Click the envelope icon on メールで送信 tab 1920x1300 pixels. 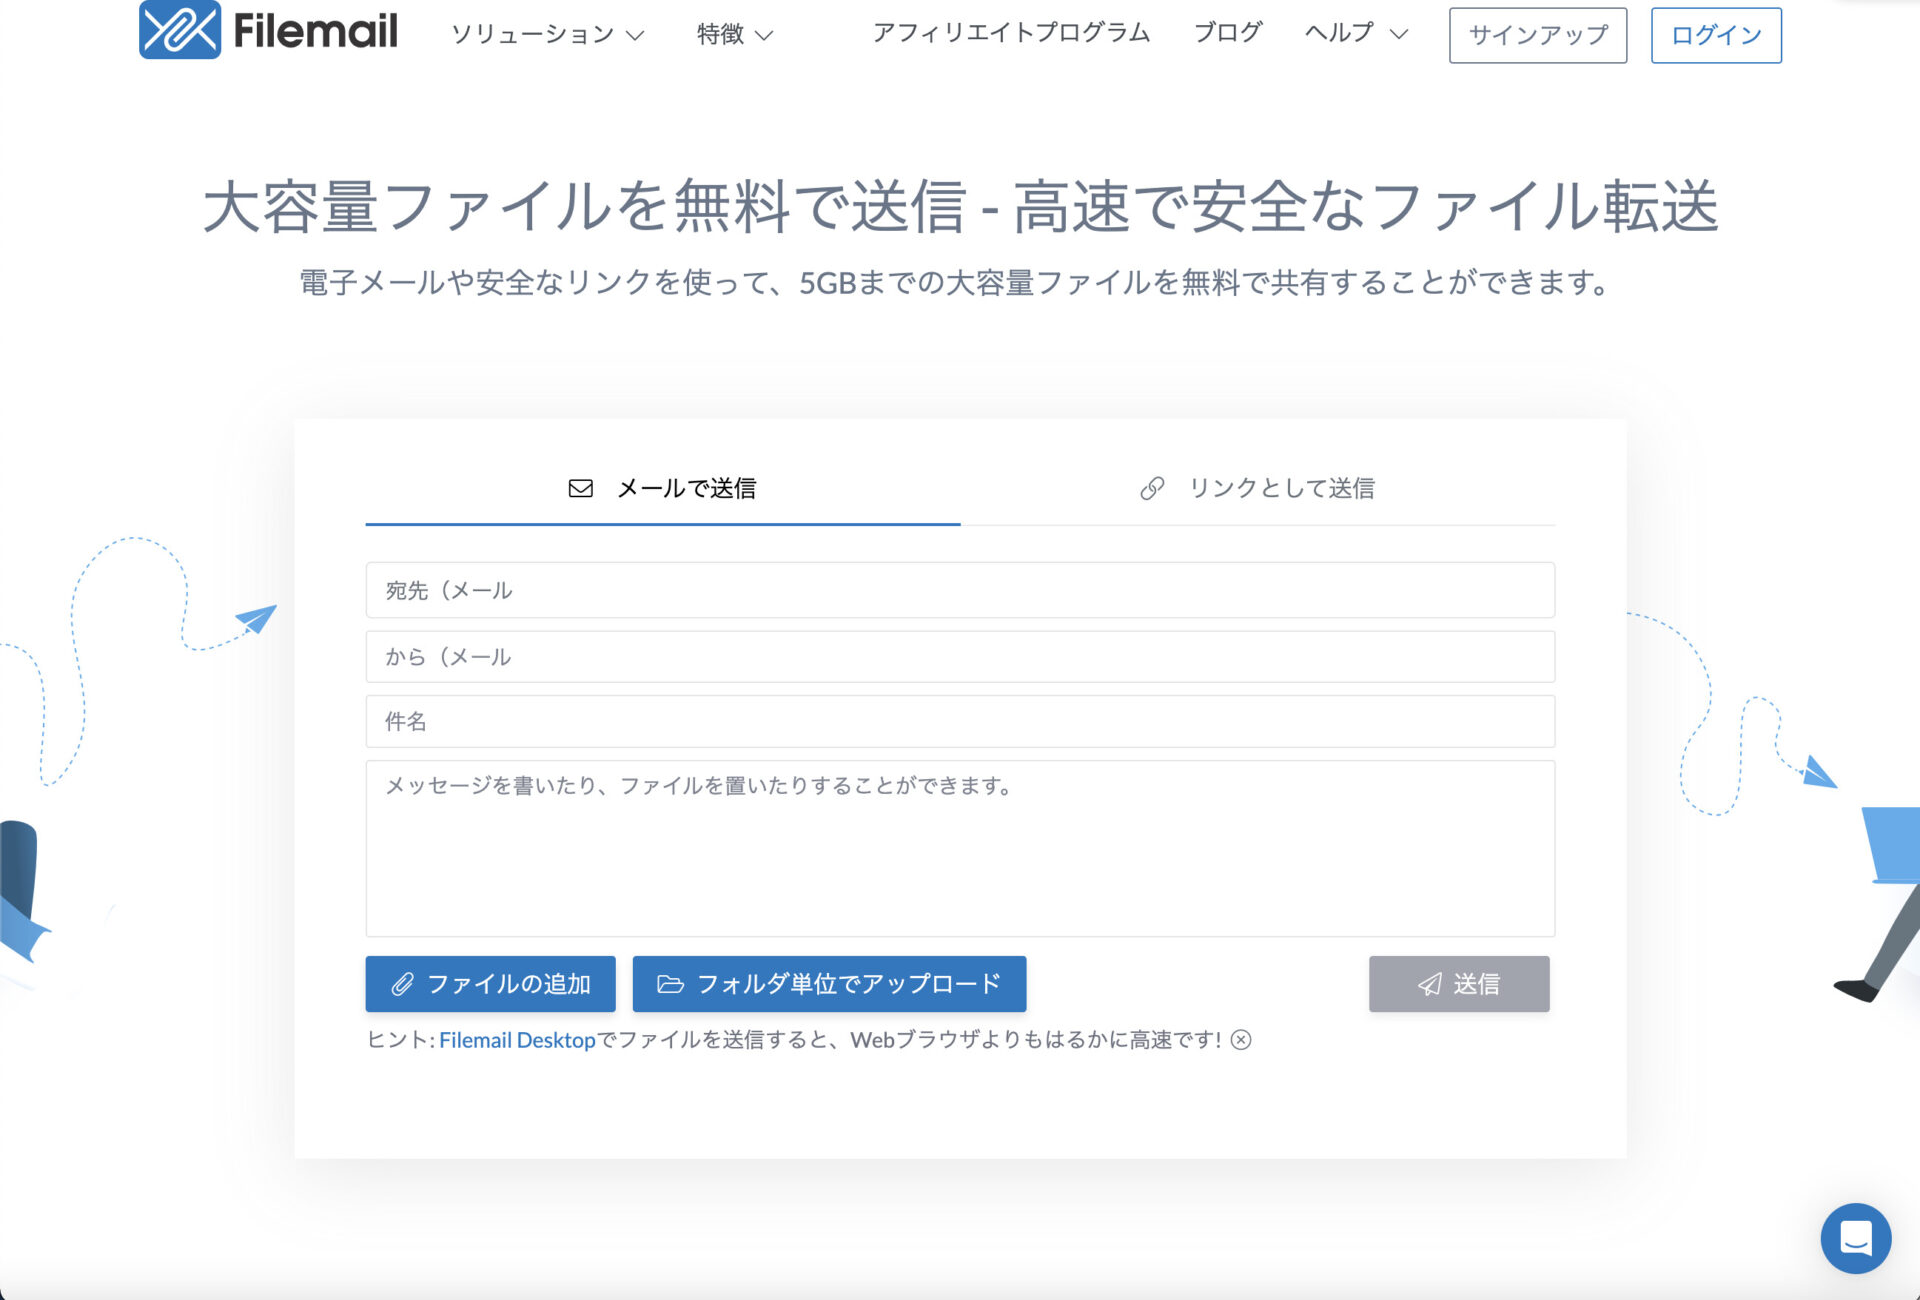point(580,489)
